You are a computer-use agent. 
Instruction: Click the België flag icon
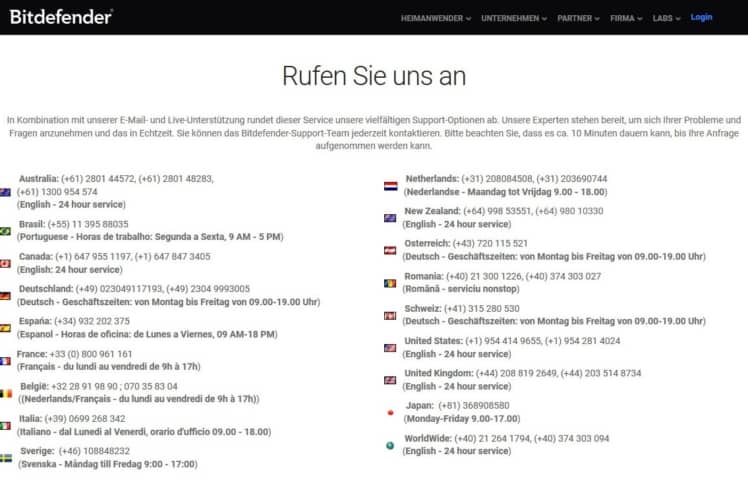tap(6, 393)
